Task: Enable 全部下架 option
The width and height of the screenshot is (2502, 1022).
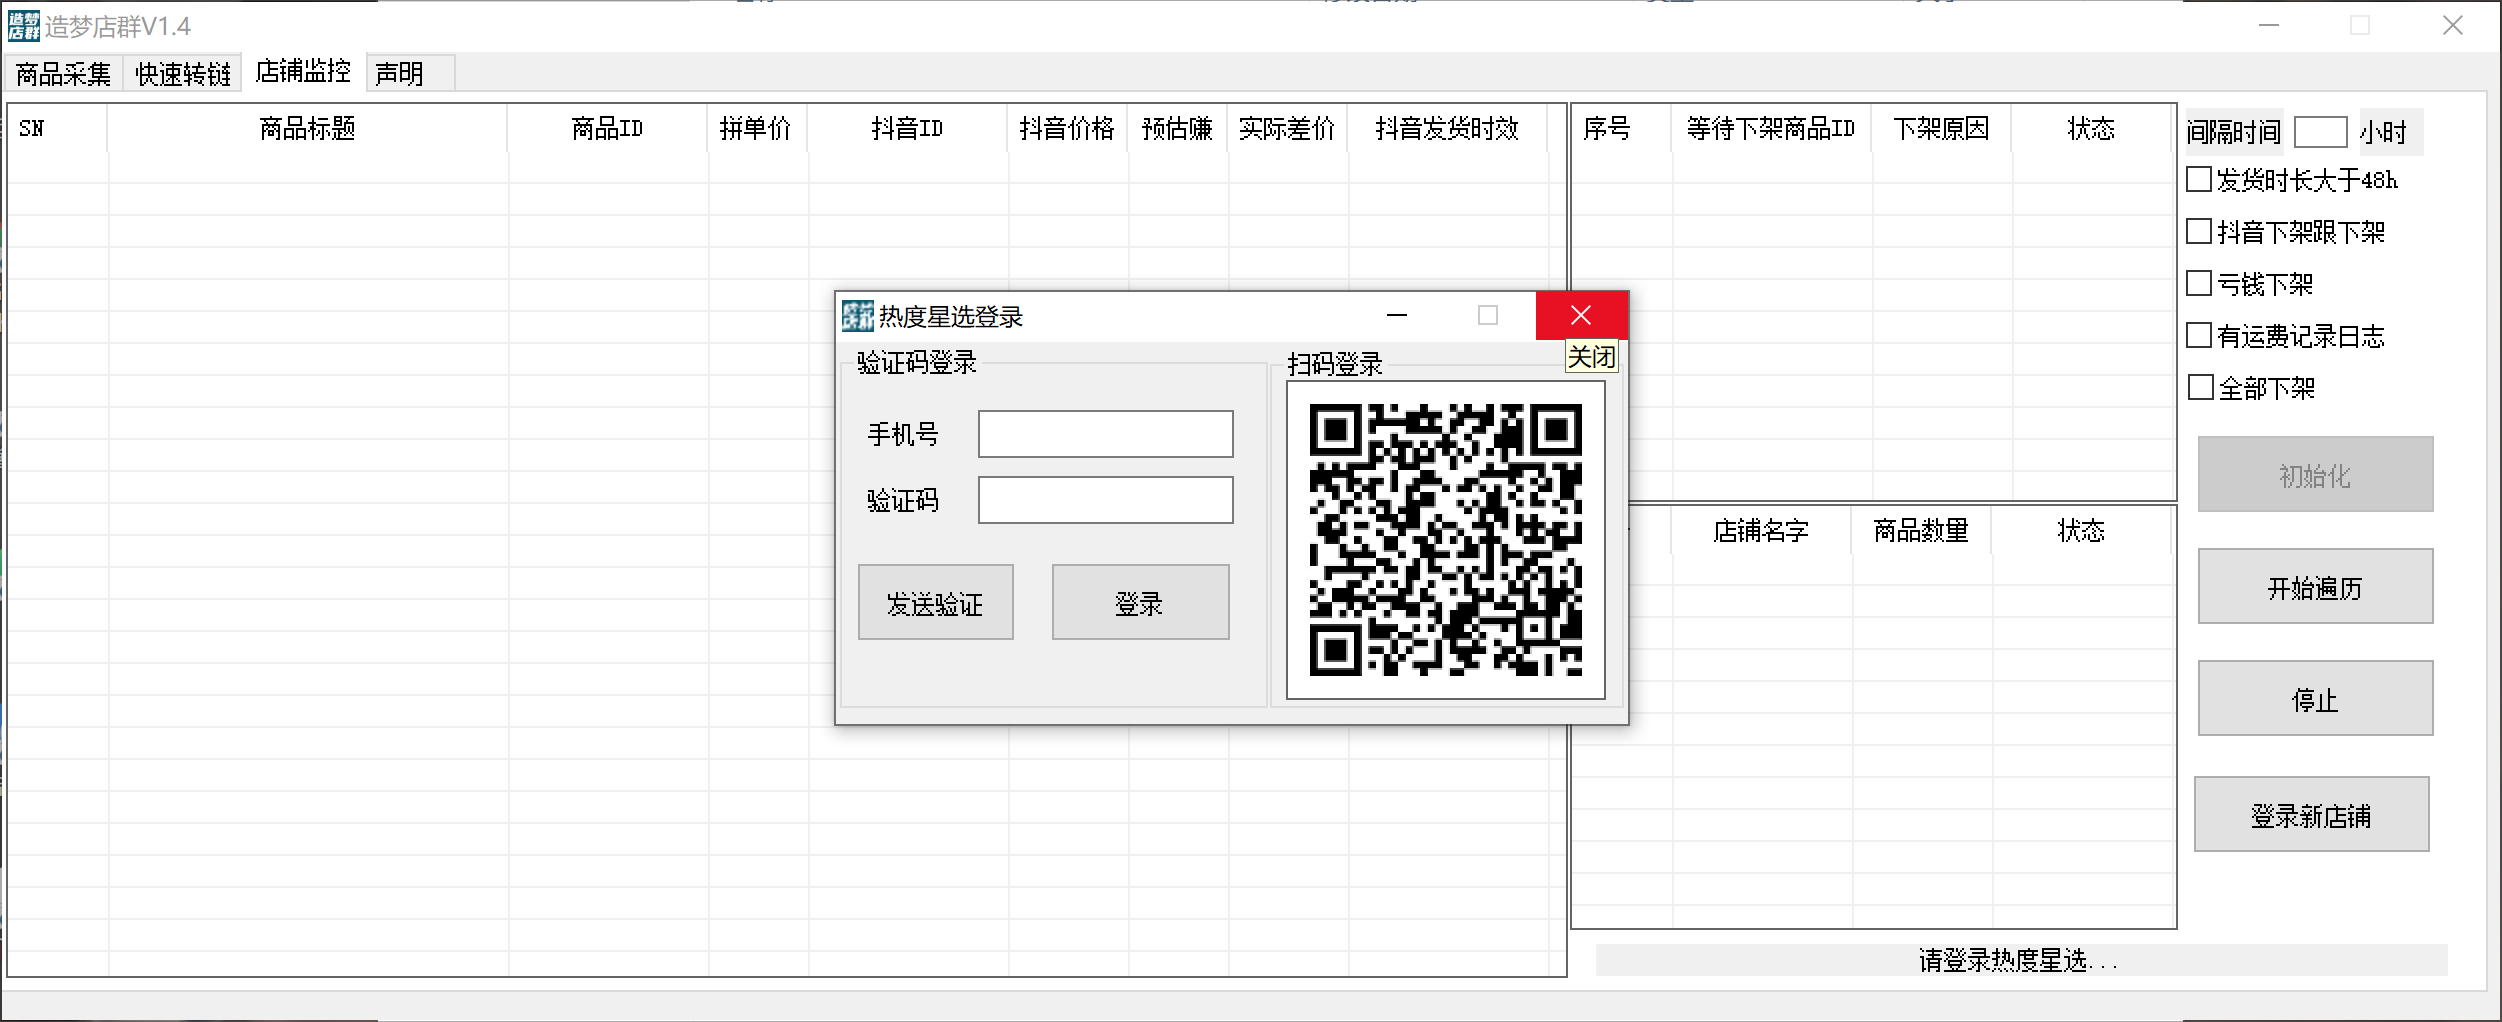Action: click(x=2199, y=388)
